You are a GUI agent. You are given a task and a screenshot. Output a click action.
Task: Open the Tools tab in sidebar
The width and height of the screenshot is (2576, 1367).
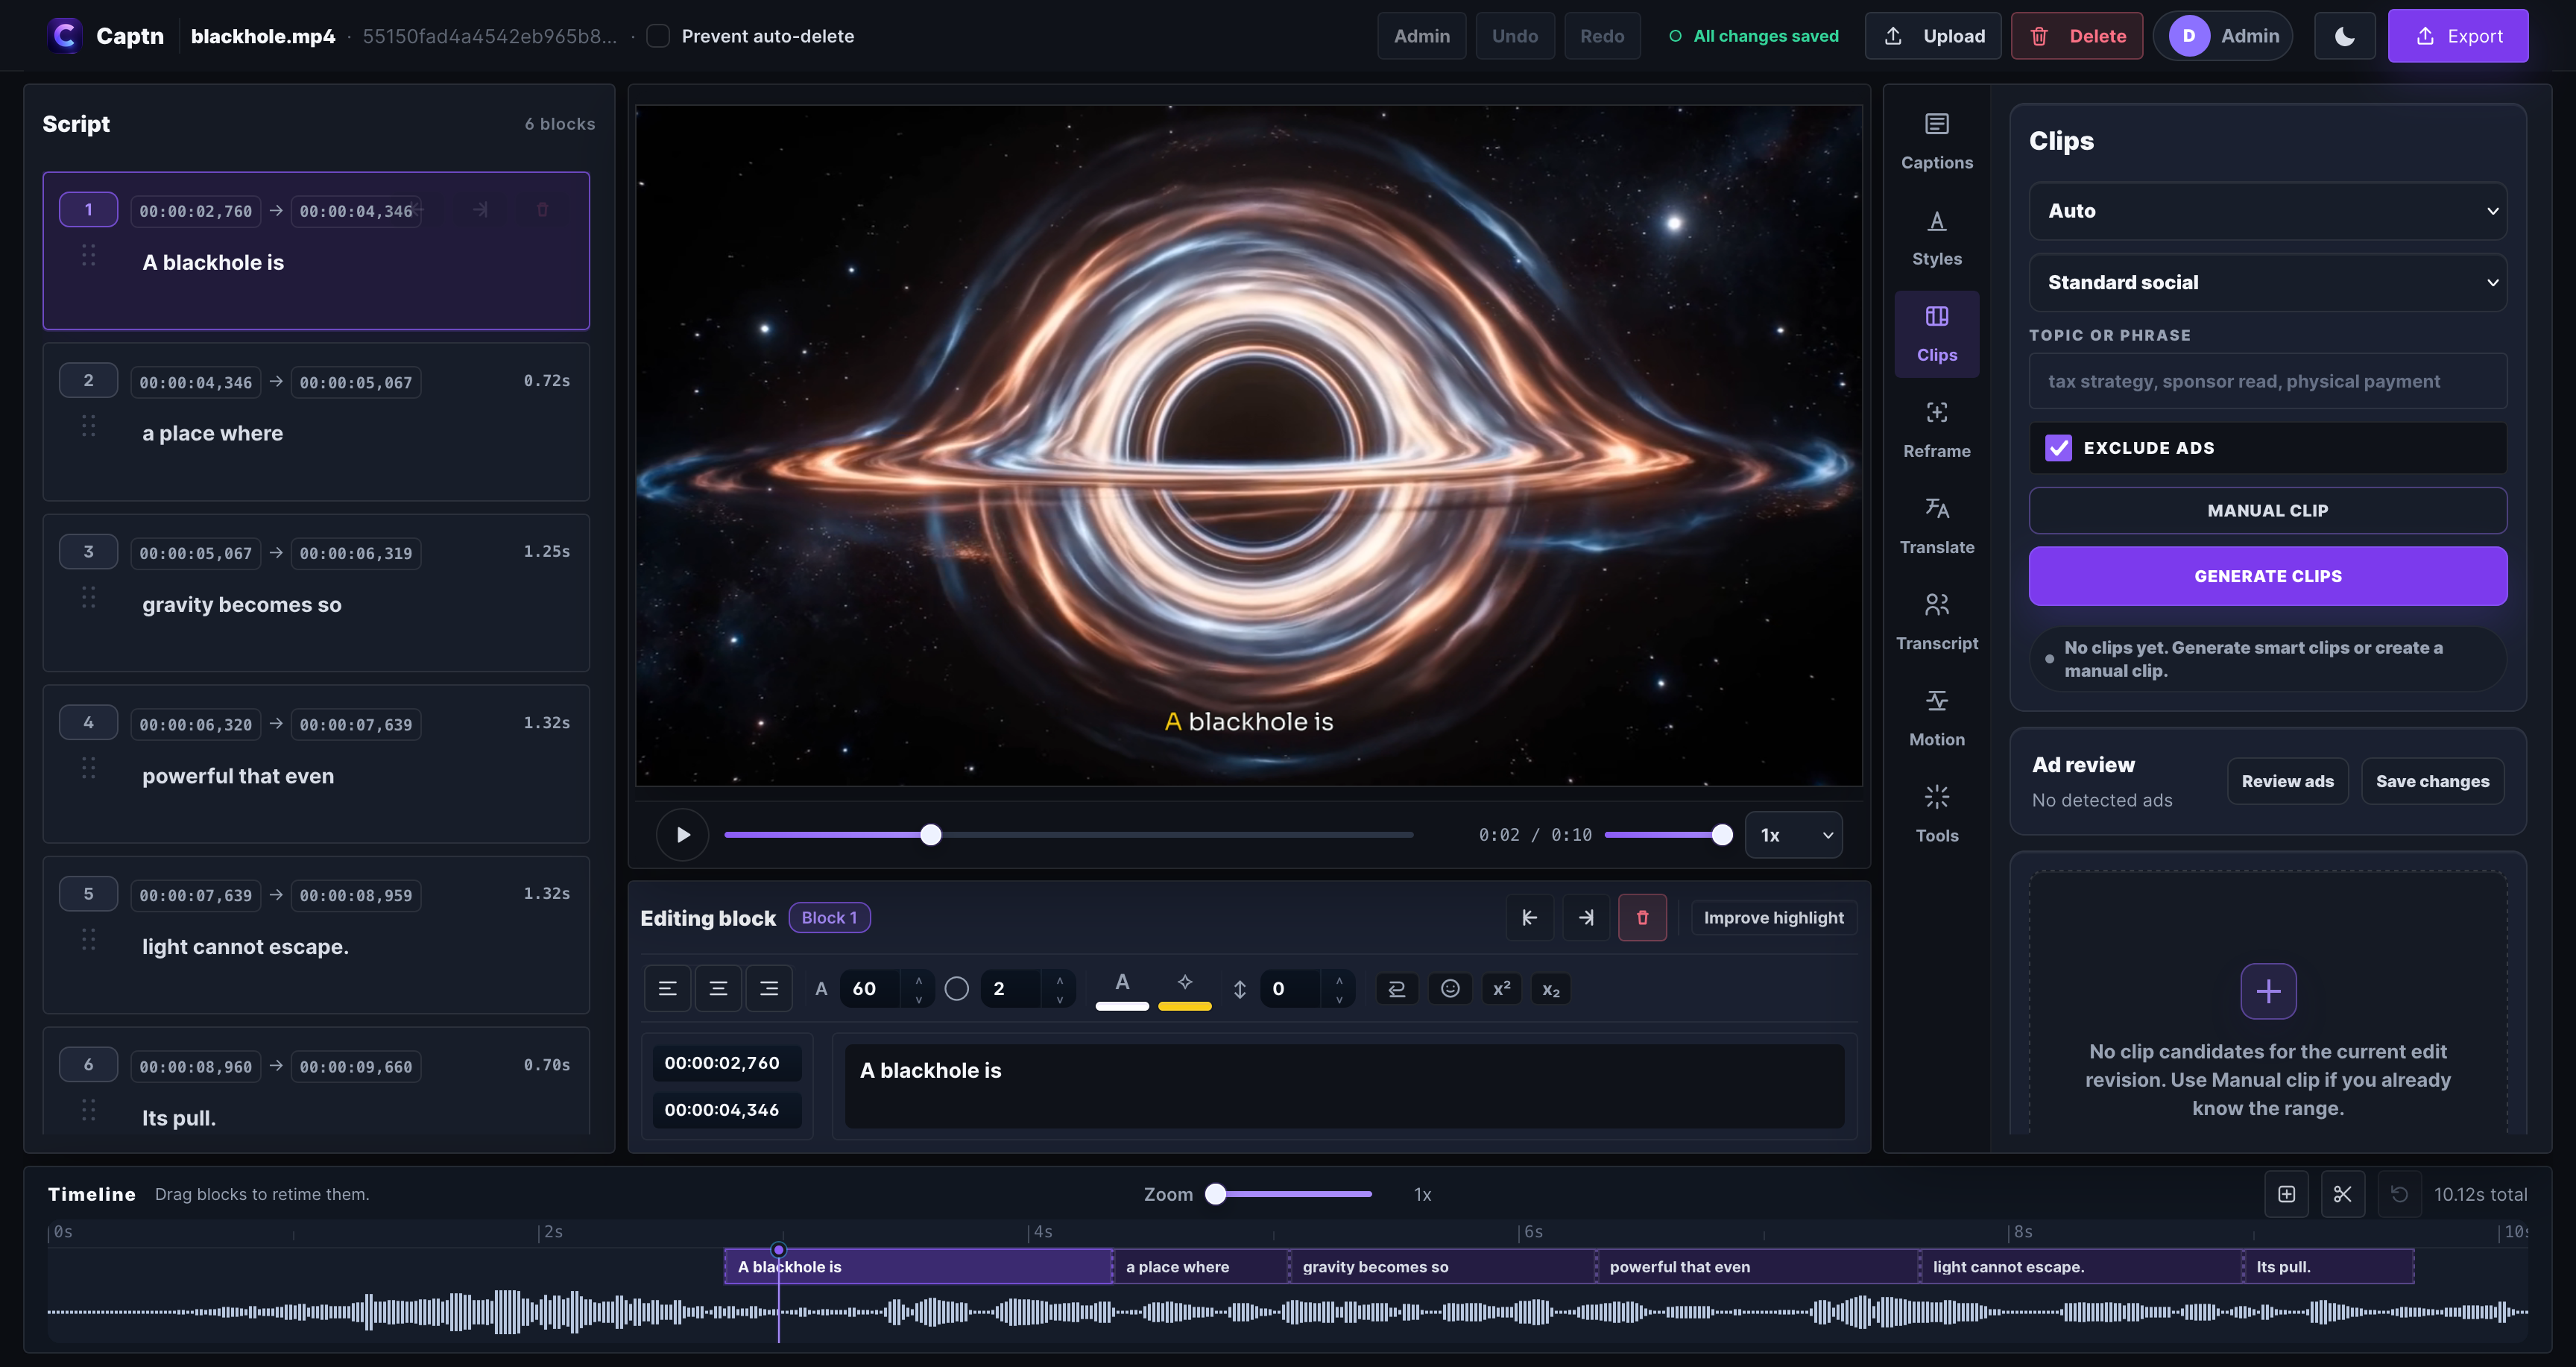(1936, 814)
